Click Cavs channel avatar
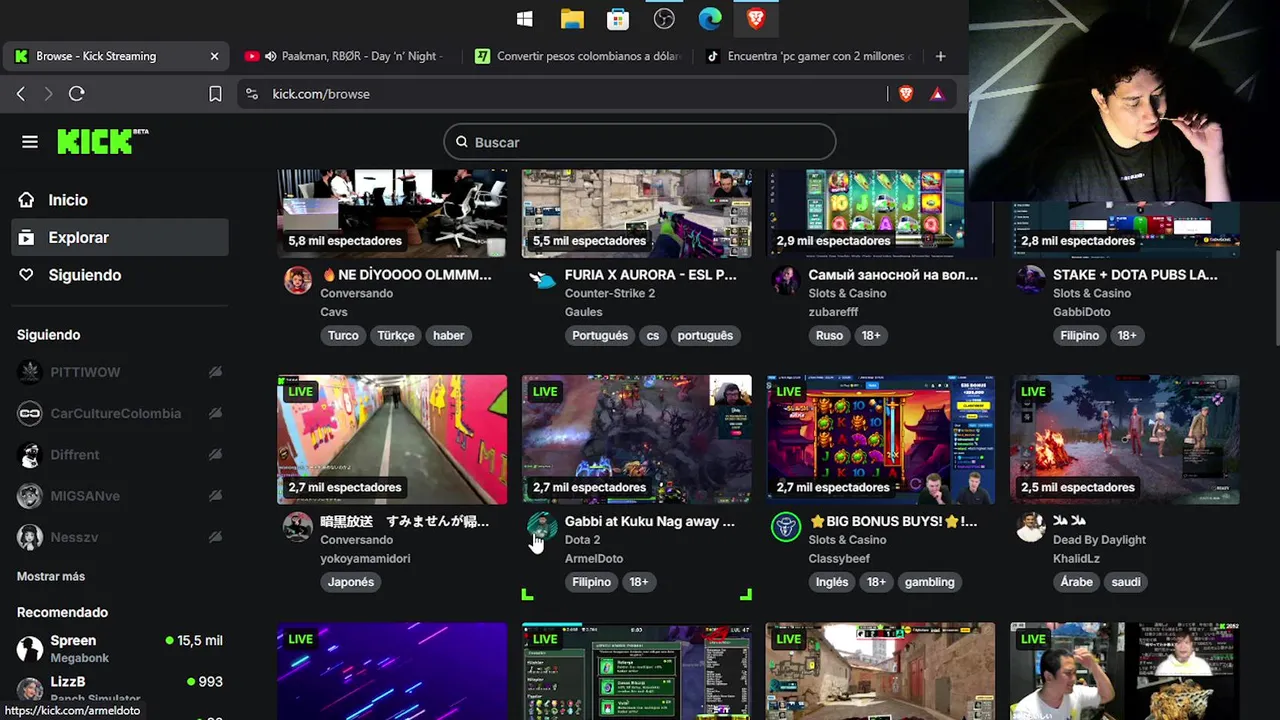Viewport: 1280px width, 720px height. point(298,280)
